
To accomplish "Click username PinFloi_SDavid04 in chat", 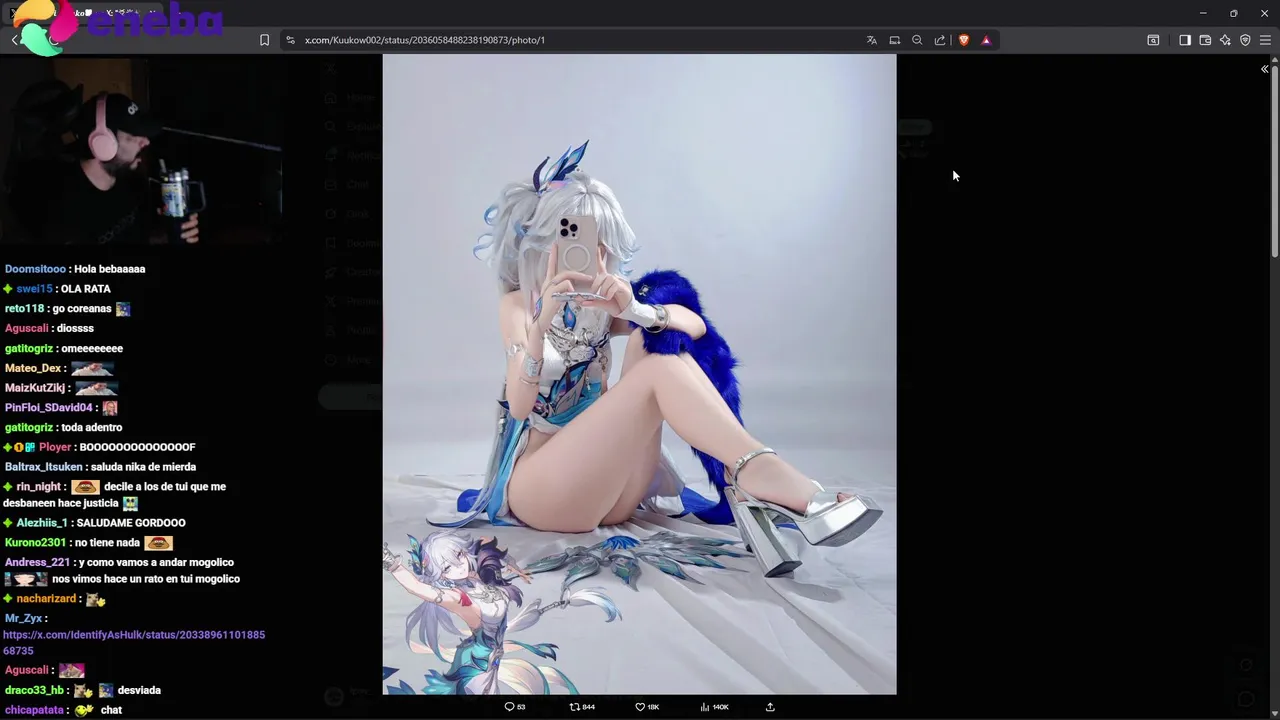I will click(48, 408).
